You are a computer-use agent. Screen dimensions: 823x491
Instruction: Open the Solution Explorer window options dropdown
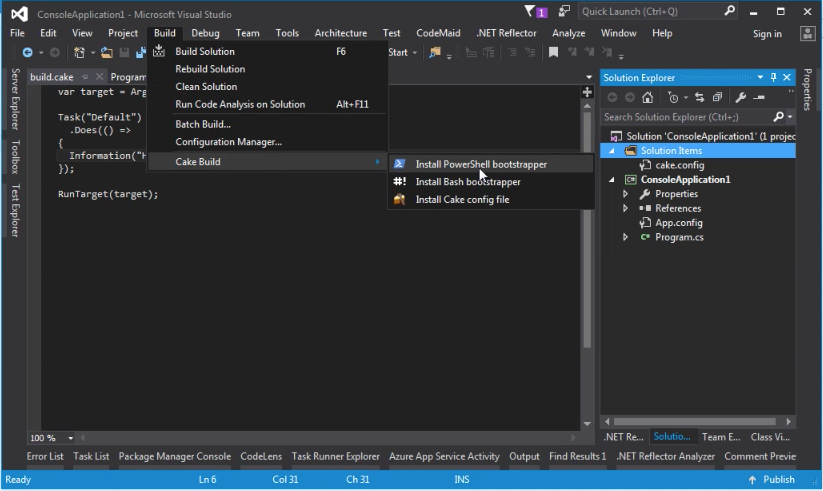pos(760,77)
